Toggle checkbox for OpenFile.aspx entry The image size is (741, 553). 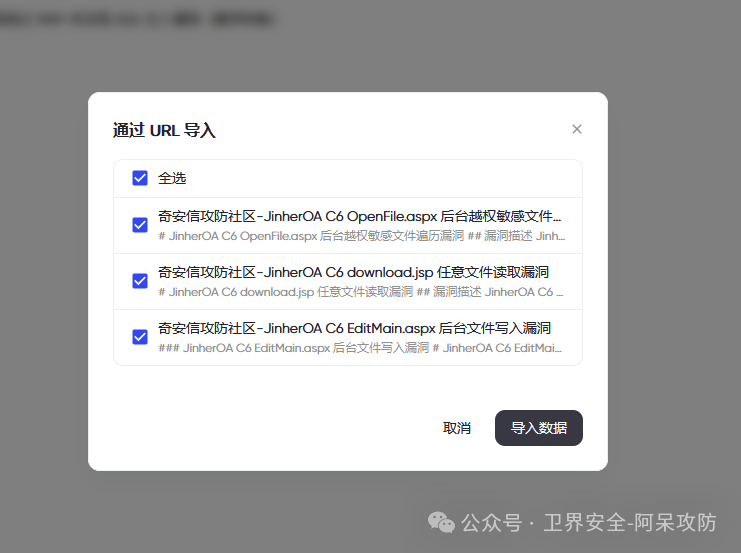coord(140,225)
